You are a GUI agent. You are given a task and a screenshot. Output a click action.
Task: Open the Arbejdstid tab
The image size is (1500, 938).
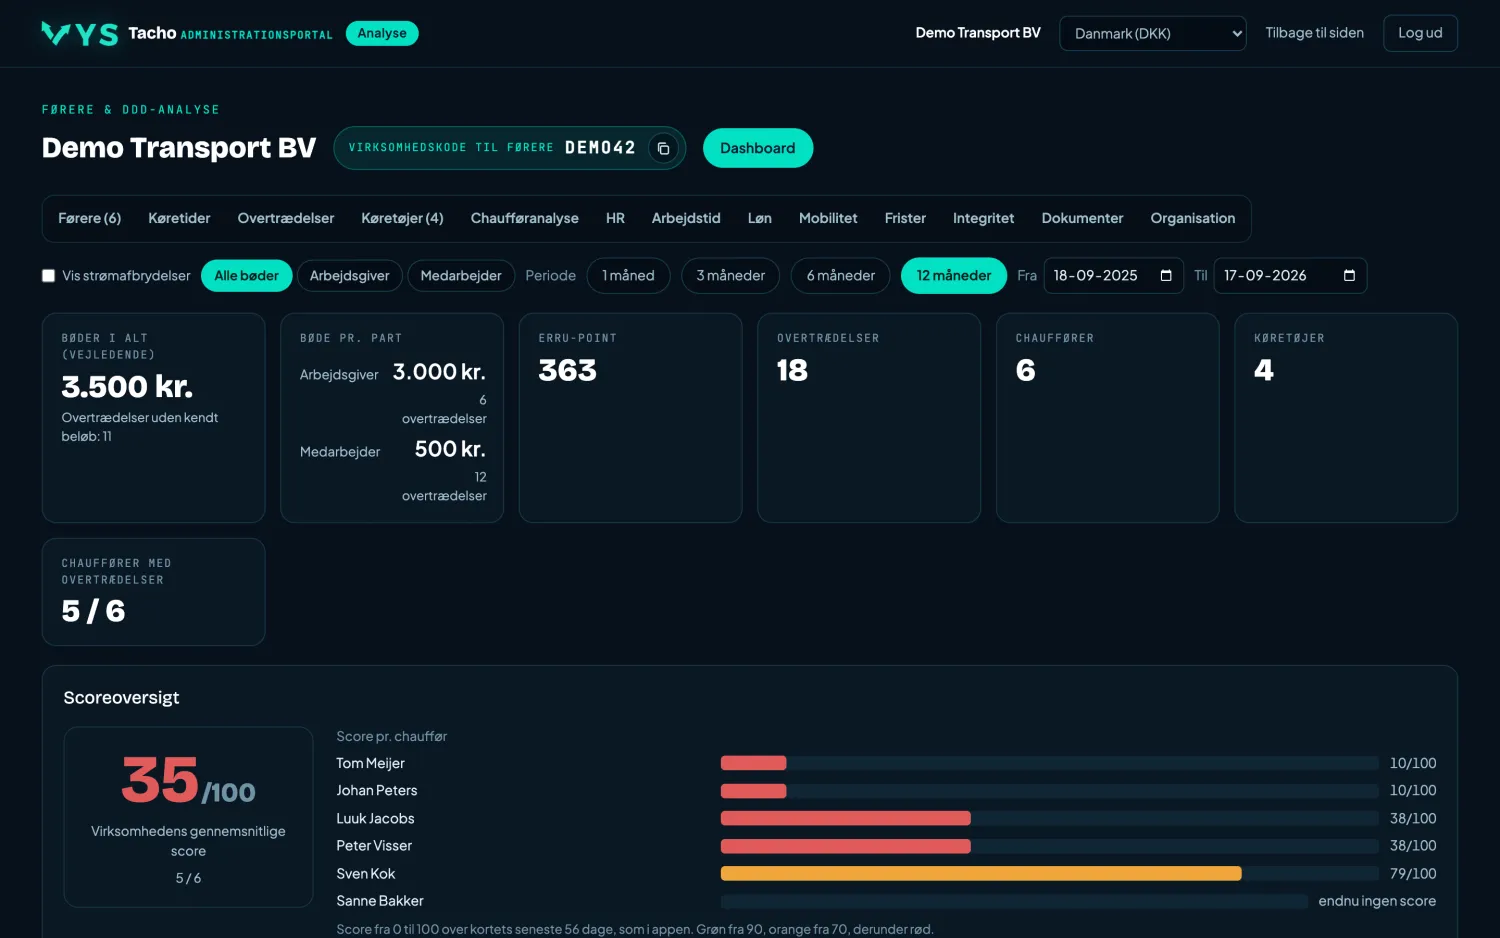(686, 218)
